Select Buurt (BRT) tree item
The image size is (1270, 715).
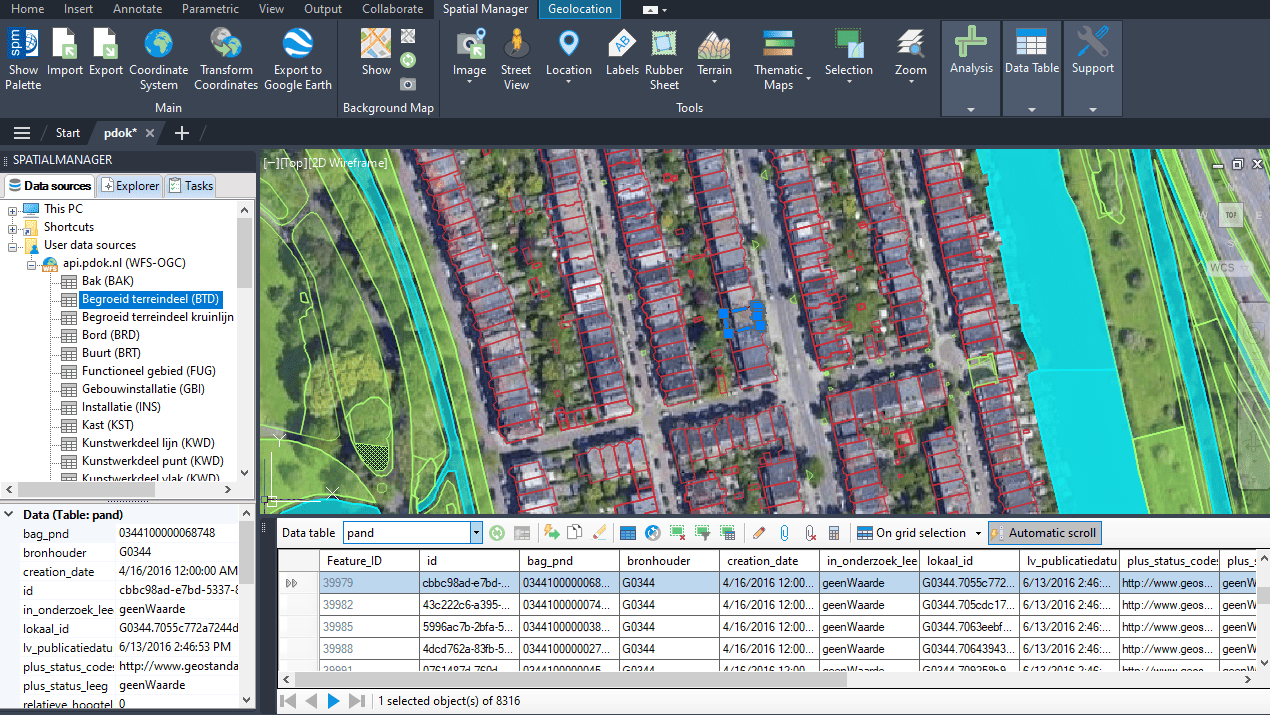click(111, 353)
